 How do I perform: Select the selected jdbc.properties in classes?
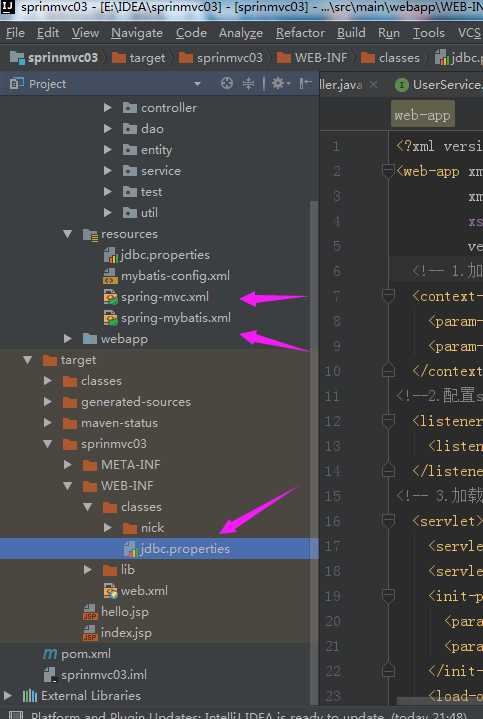coord(159,548)
